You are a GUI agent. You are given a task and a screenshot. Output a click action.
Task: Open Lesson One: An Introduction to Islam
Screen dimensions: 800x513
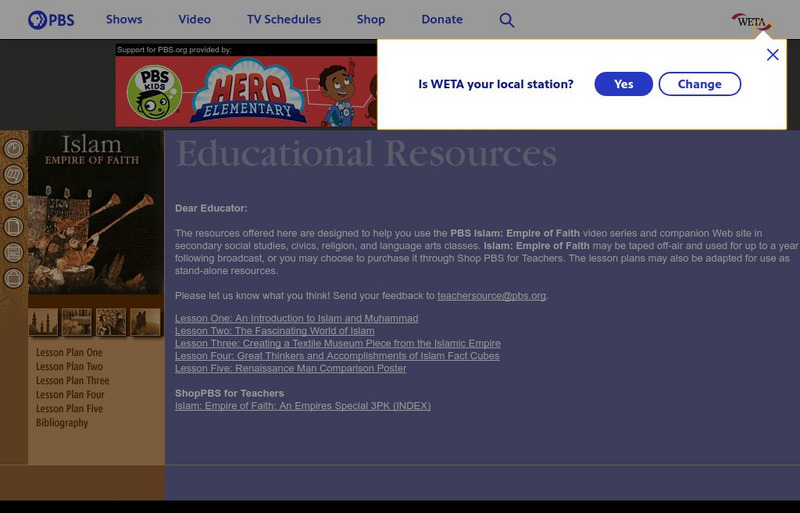(296, 318)
